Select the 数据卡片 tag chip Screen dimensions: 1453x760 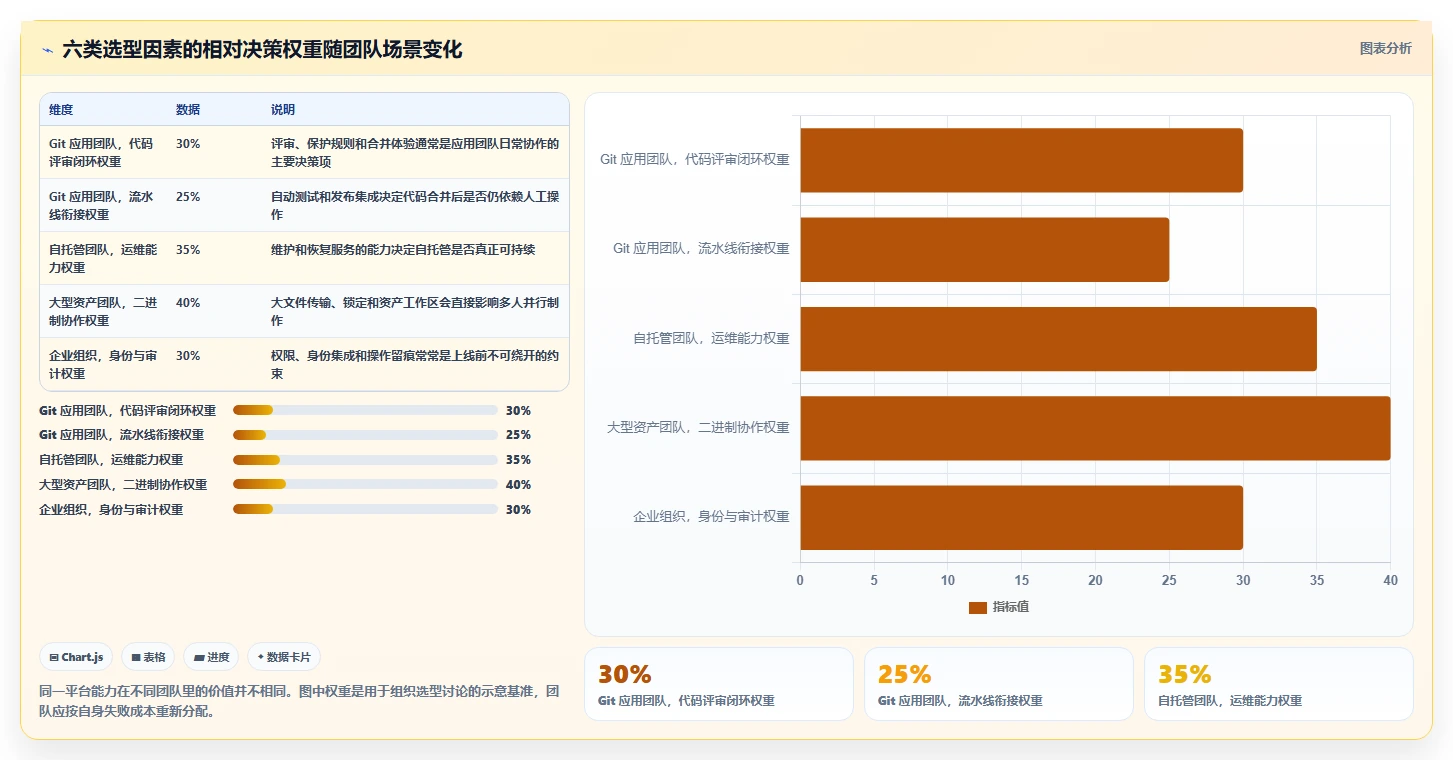pyautogui.click(x=284, y=657)
